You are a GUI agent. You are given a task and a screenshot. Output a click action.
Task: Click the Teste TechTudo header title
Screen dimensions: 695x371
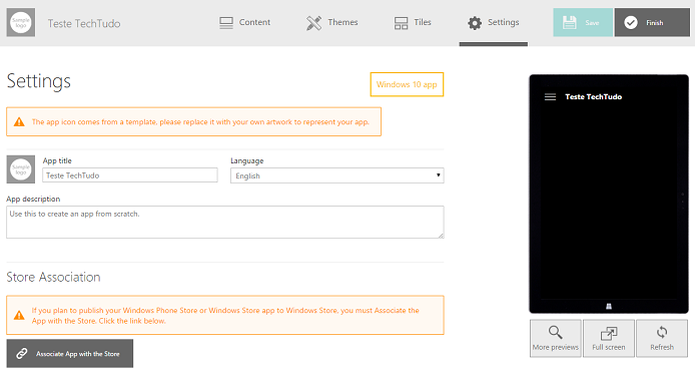[84, 23]
